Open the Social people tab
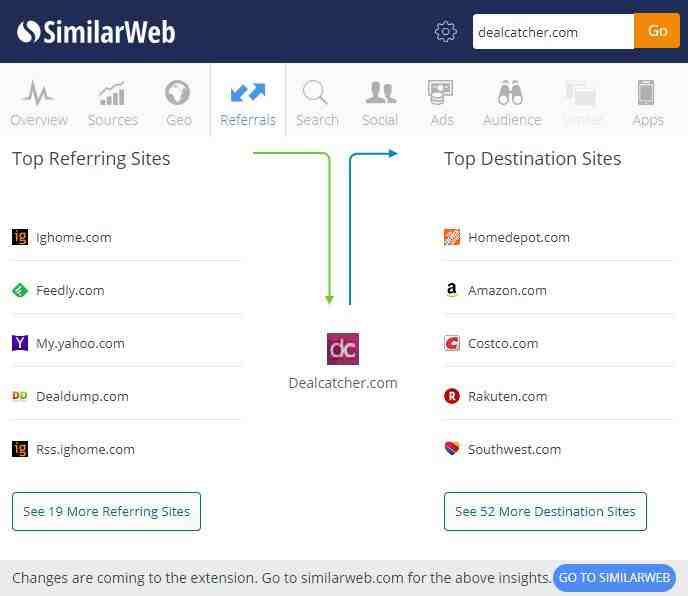Screen dimensions: 688x596 point(380,103)
